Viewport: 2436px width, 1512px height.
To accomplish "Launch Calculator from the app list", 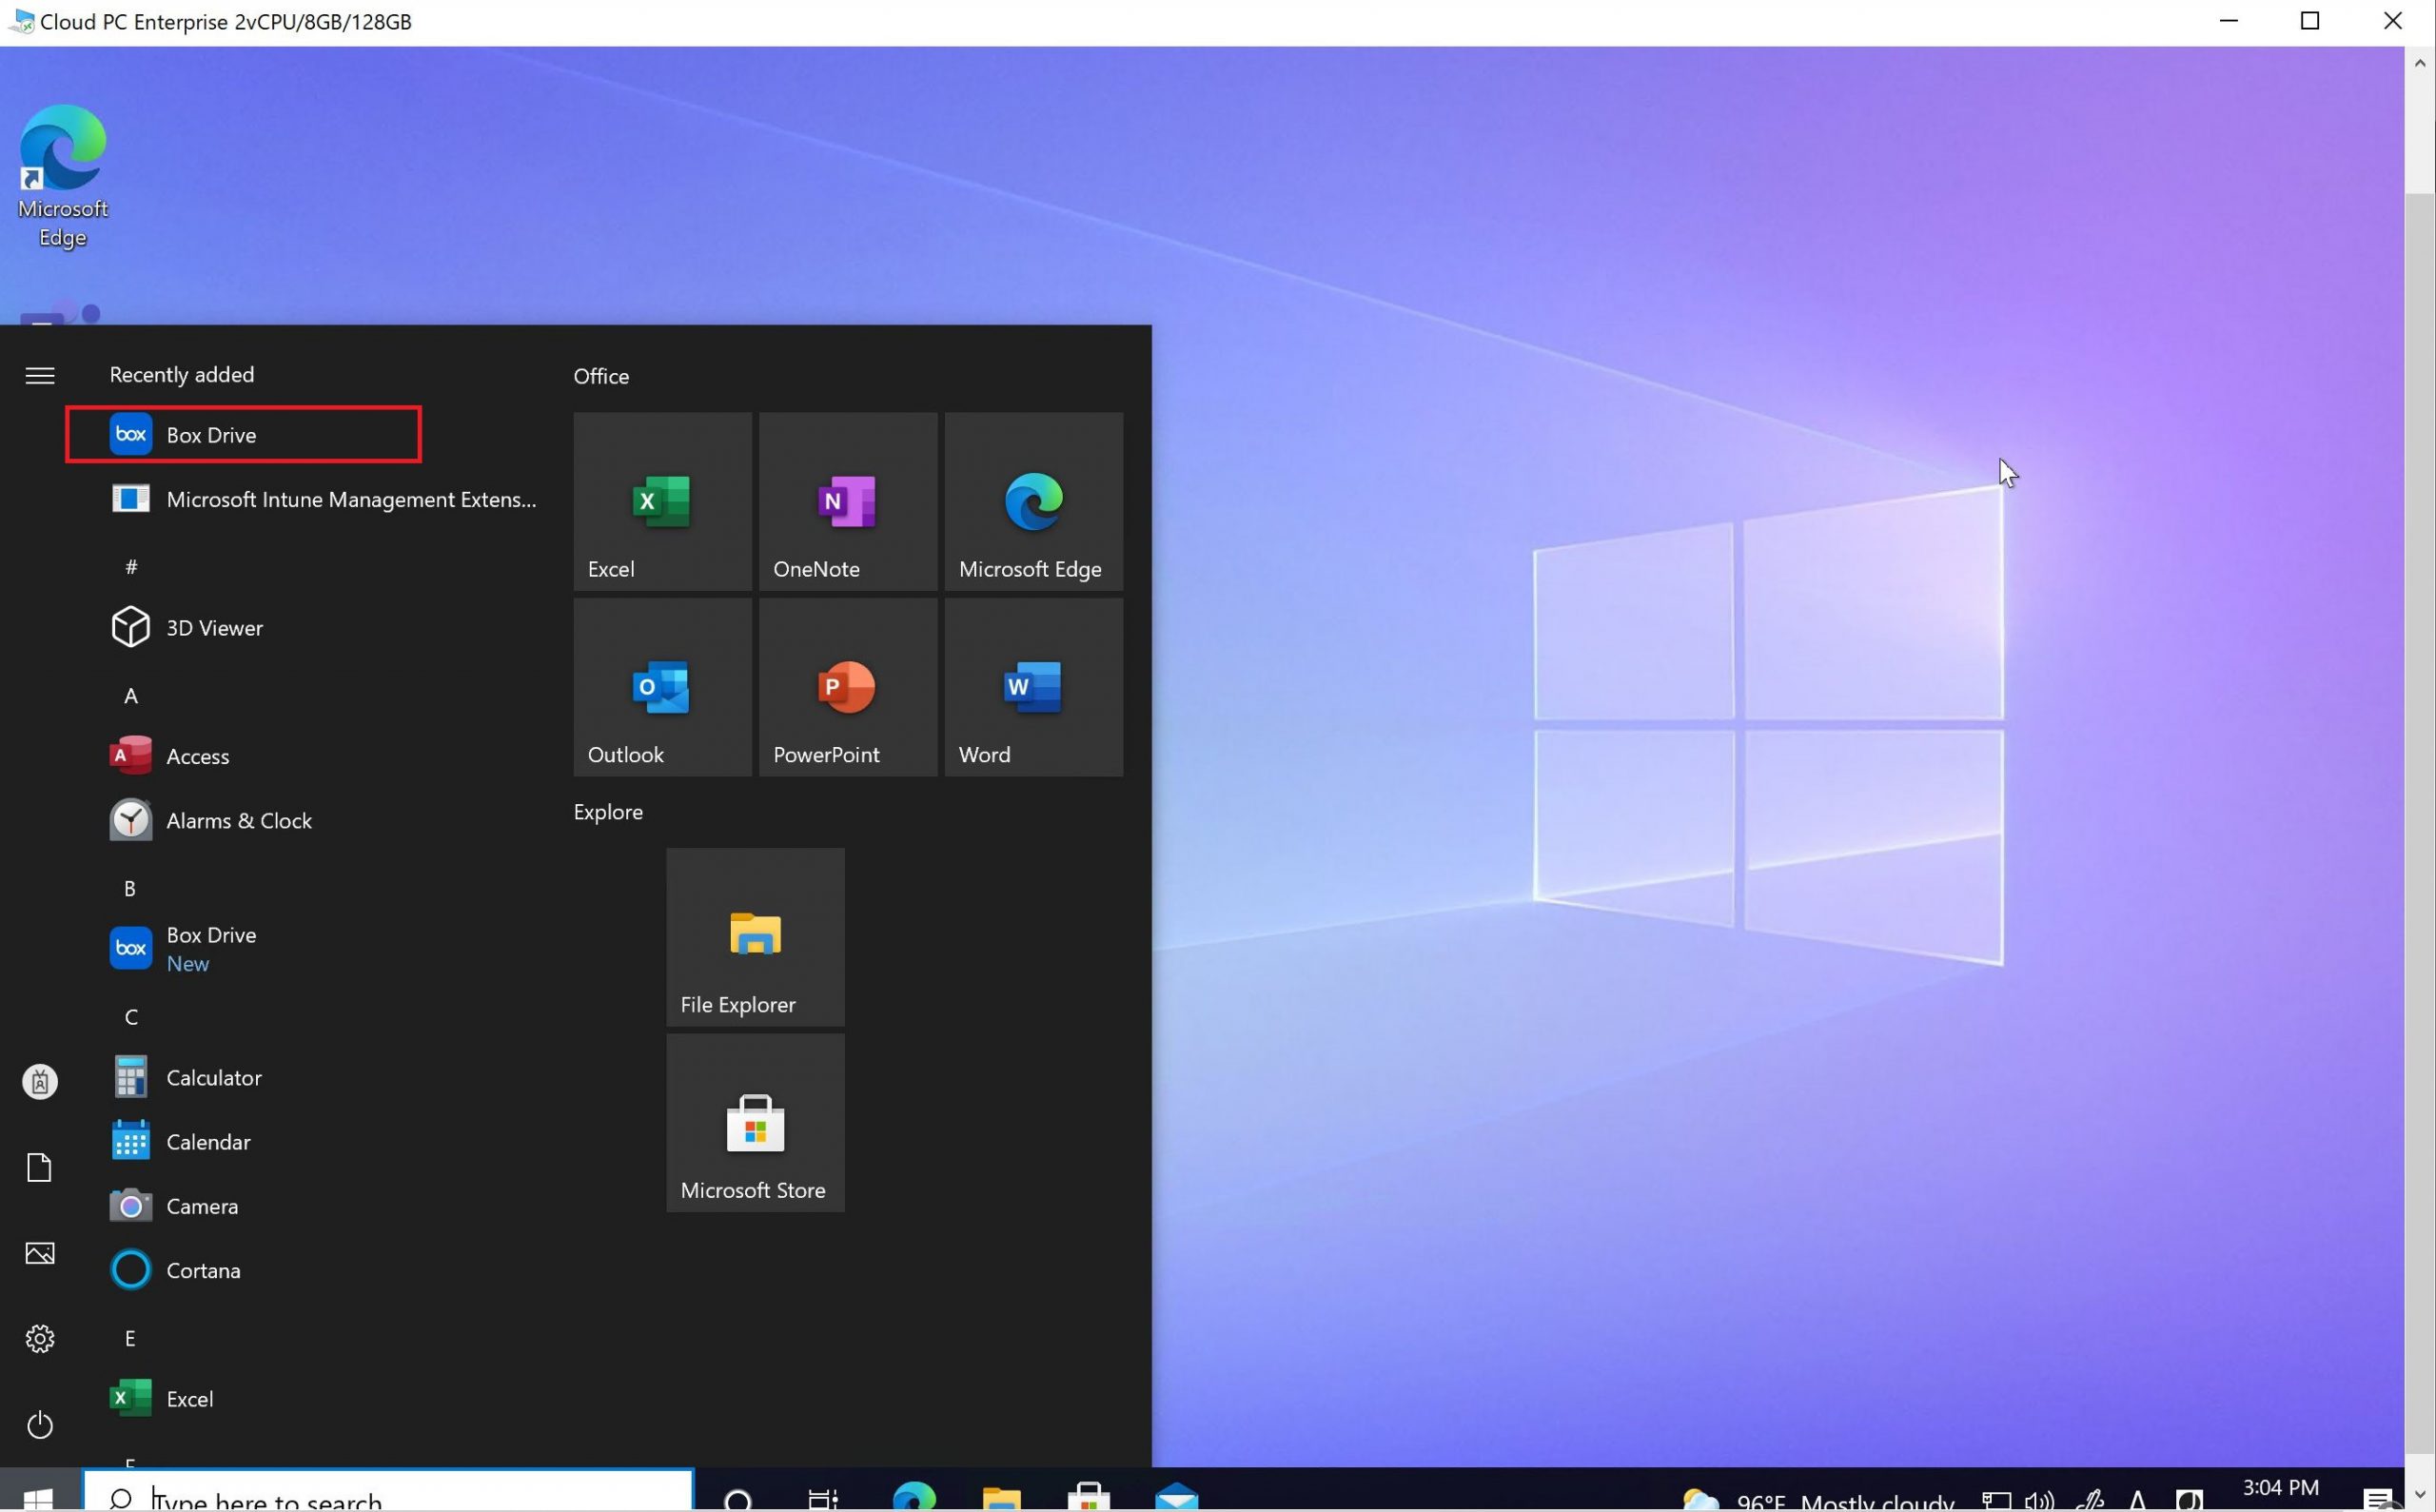I will click(x=213, y=1078).
